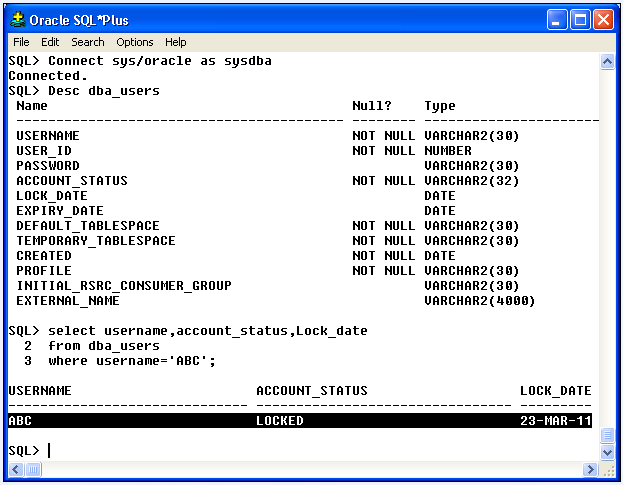Open the Help menu

[176, 42]
